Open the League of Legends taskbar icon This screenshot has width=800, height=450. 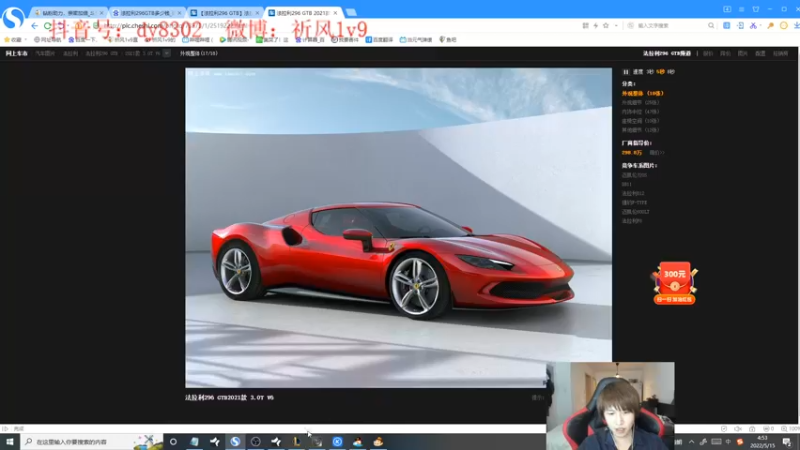click(x=296, y=442)
